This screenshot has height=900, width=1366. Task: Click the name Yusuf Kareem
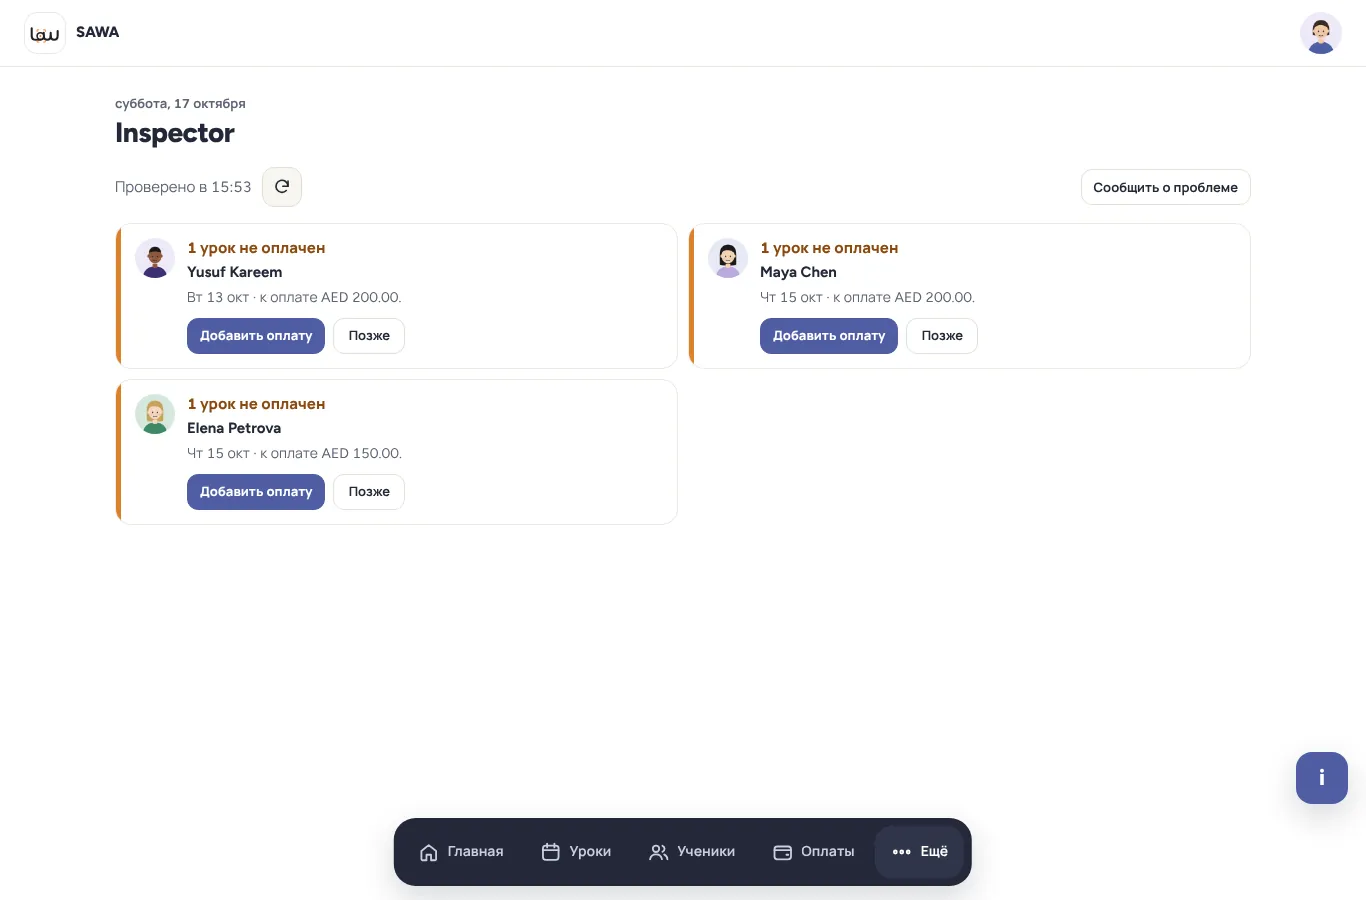click(x=235, y=272)
